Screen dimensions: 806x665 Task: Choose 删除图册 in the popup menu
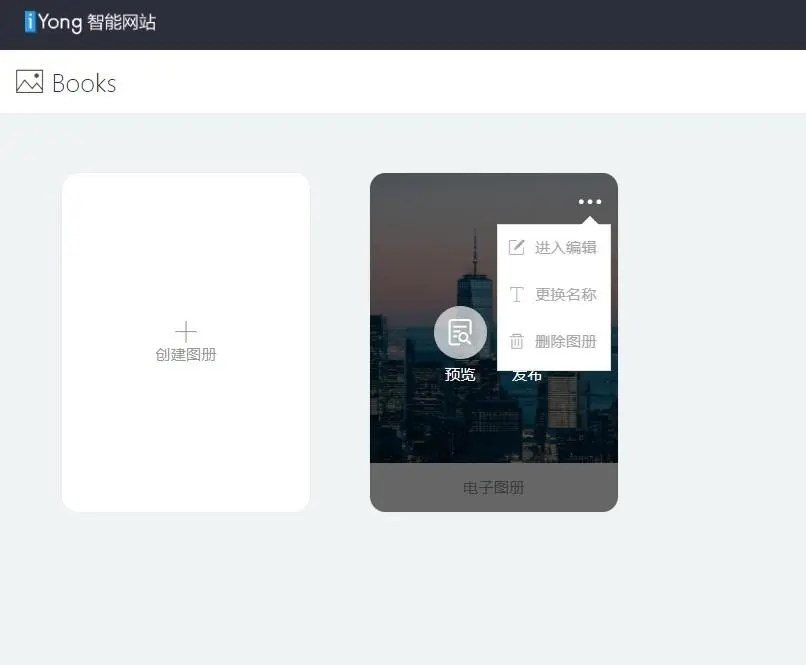tap(566, 341)
